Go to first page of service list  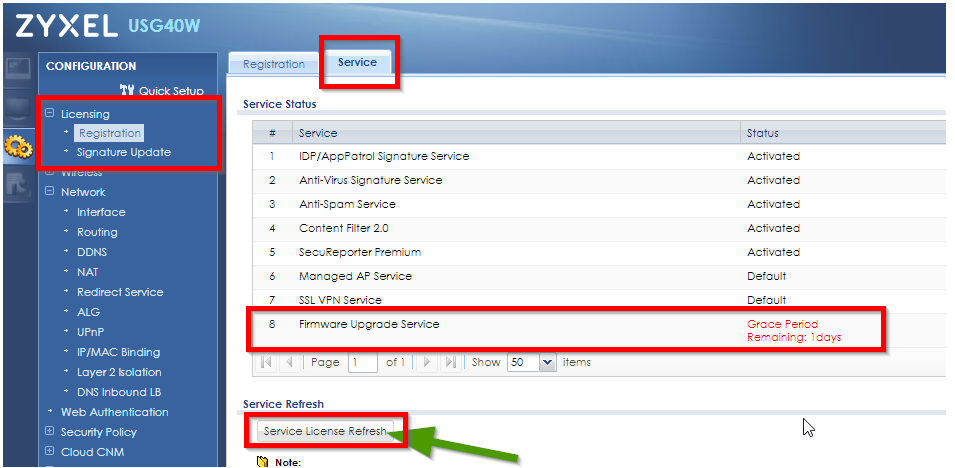[265, 362]
